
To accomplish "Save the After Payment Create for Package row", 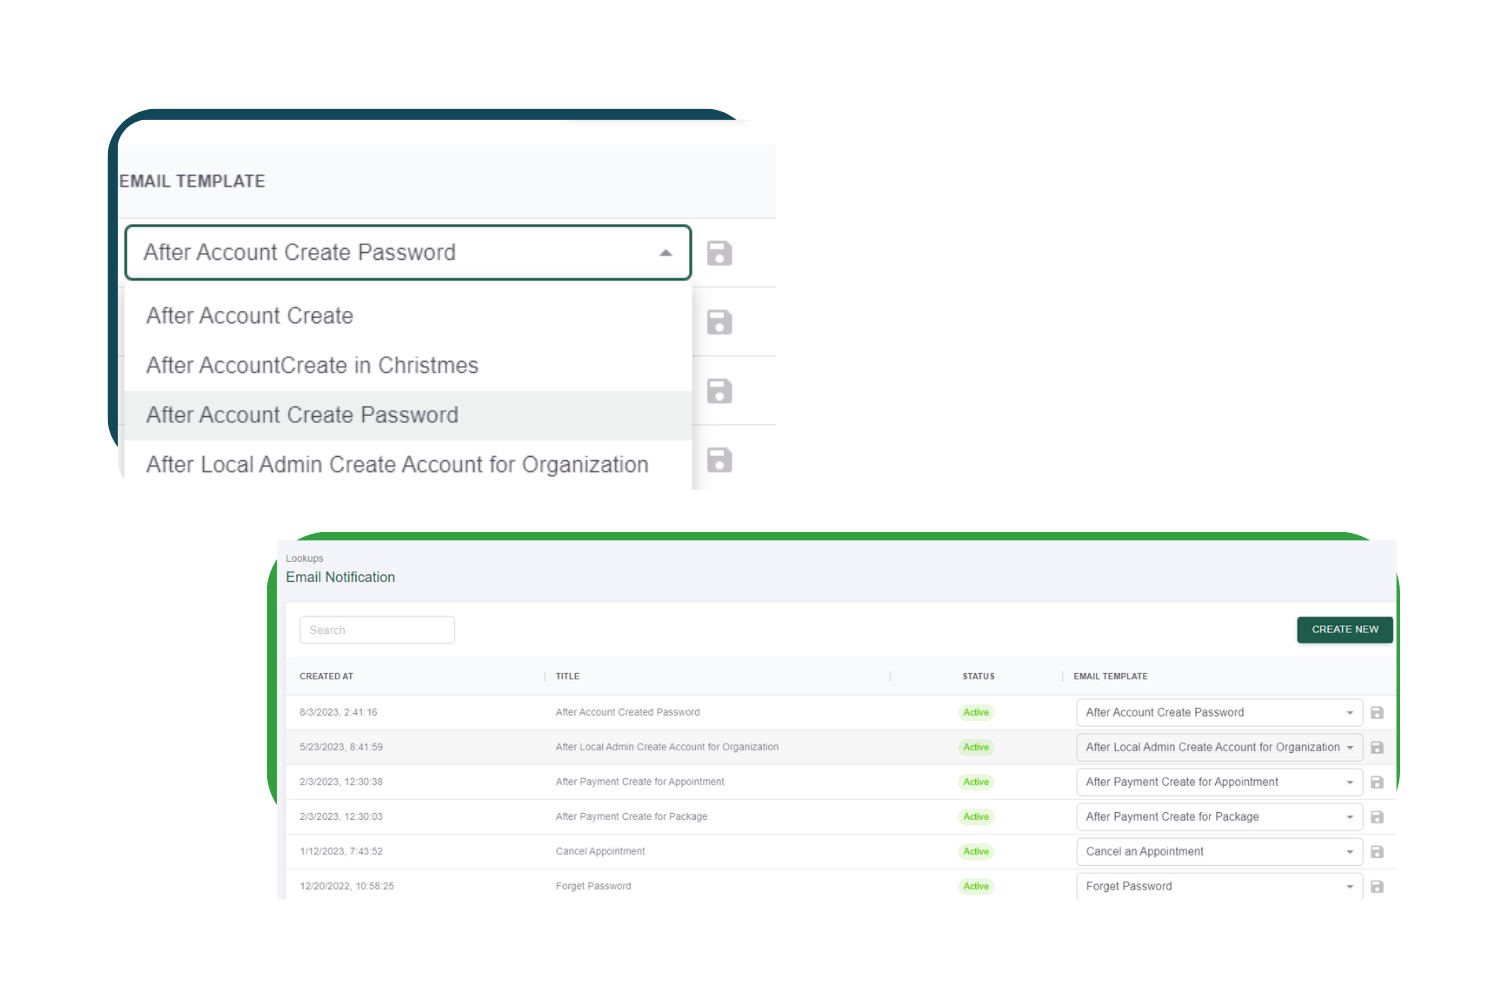I will coord(1377,817).
